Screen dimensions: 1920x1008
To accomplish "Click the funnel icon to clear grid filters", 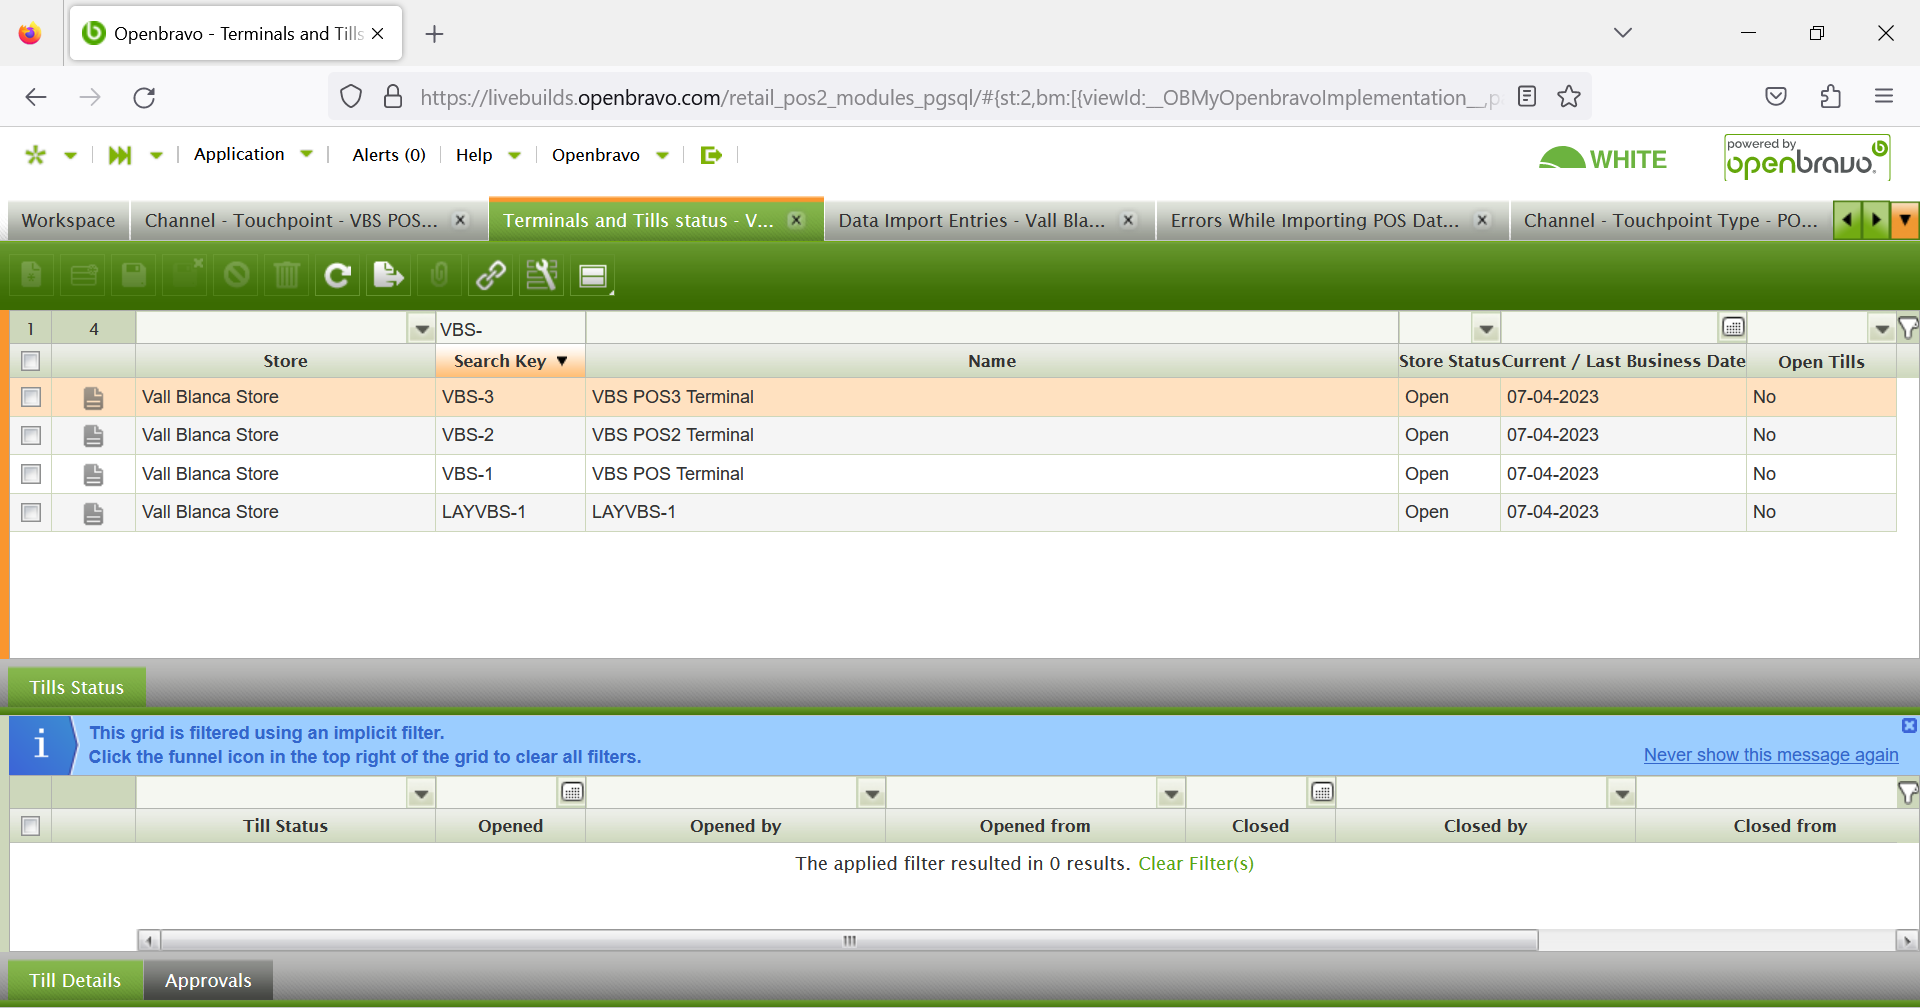I will (x=1908, y=328).
